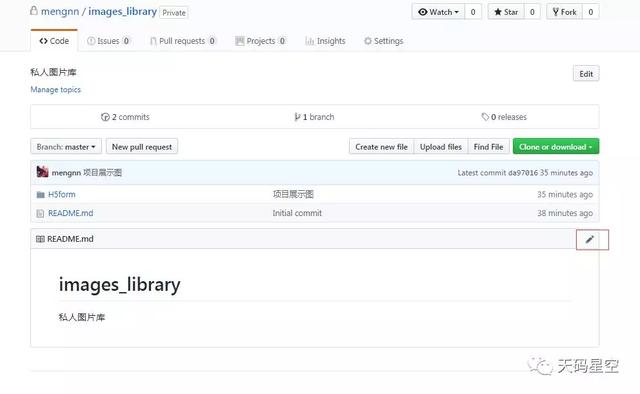Click the Projects tab board icon
The image size is (640, 394).
coord(240,41)
